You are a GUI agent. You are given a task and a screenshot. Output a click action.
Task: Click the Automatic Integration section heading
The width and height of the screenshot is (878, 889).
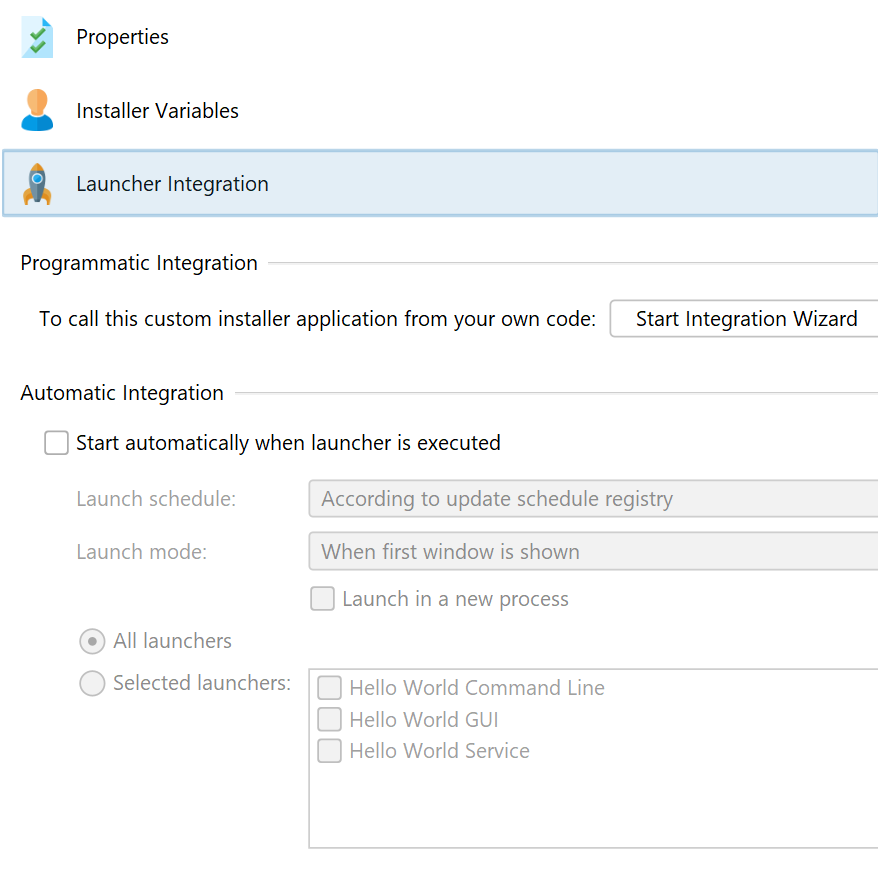[122, 393]
